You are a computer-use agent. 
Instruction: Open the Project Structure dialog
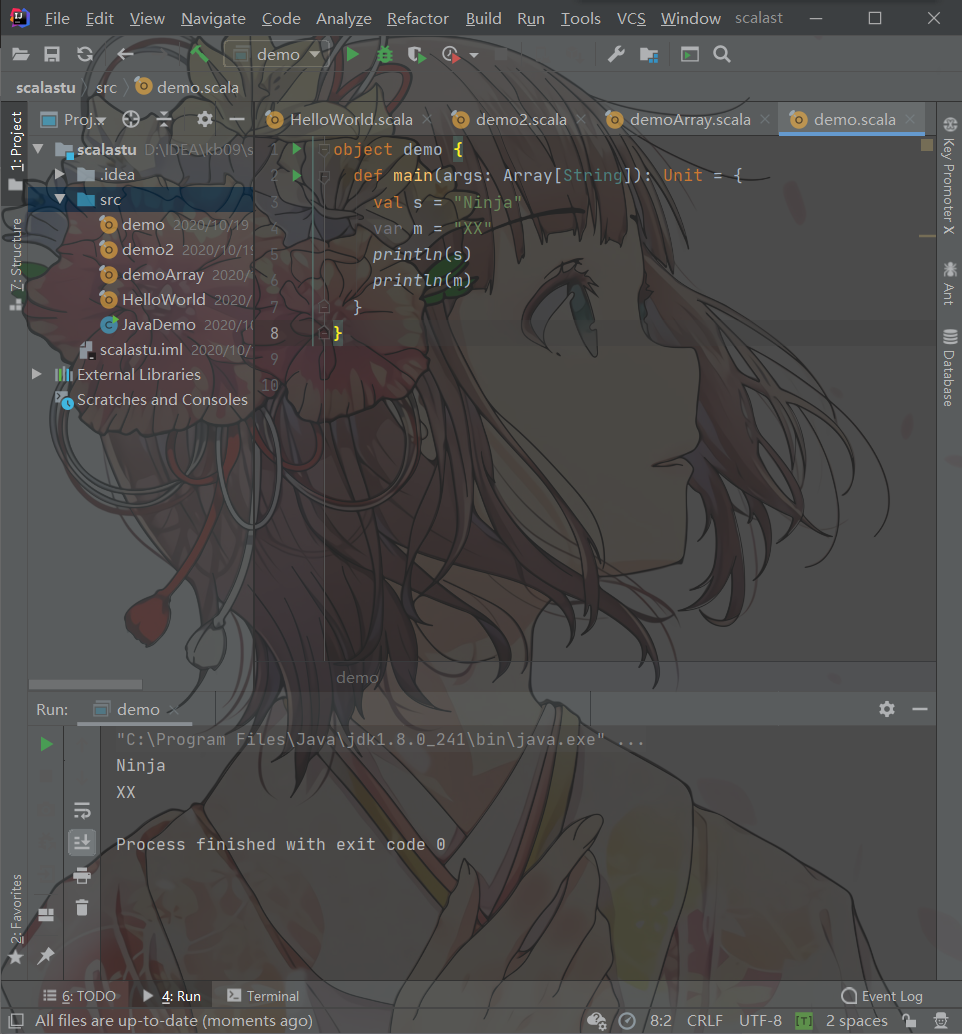(648, 55)
